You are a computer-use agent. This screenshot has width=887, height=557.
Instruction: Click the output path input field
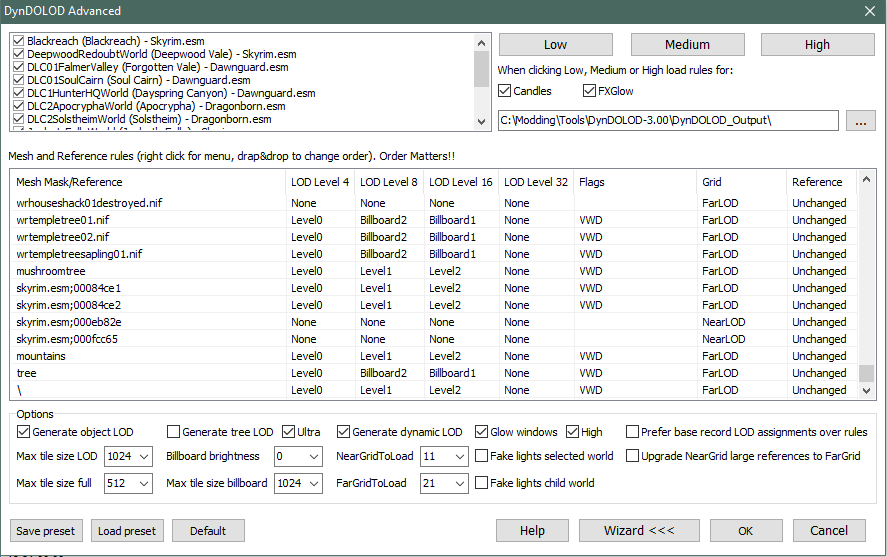[x=668, y=120]
